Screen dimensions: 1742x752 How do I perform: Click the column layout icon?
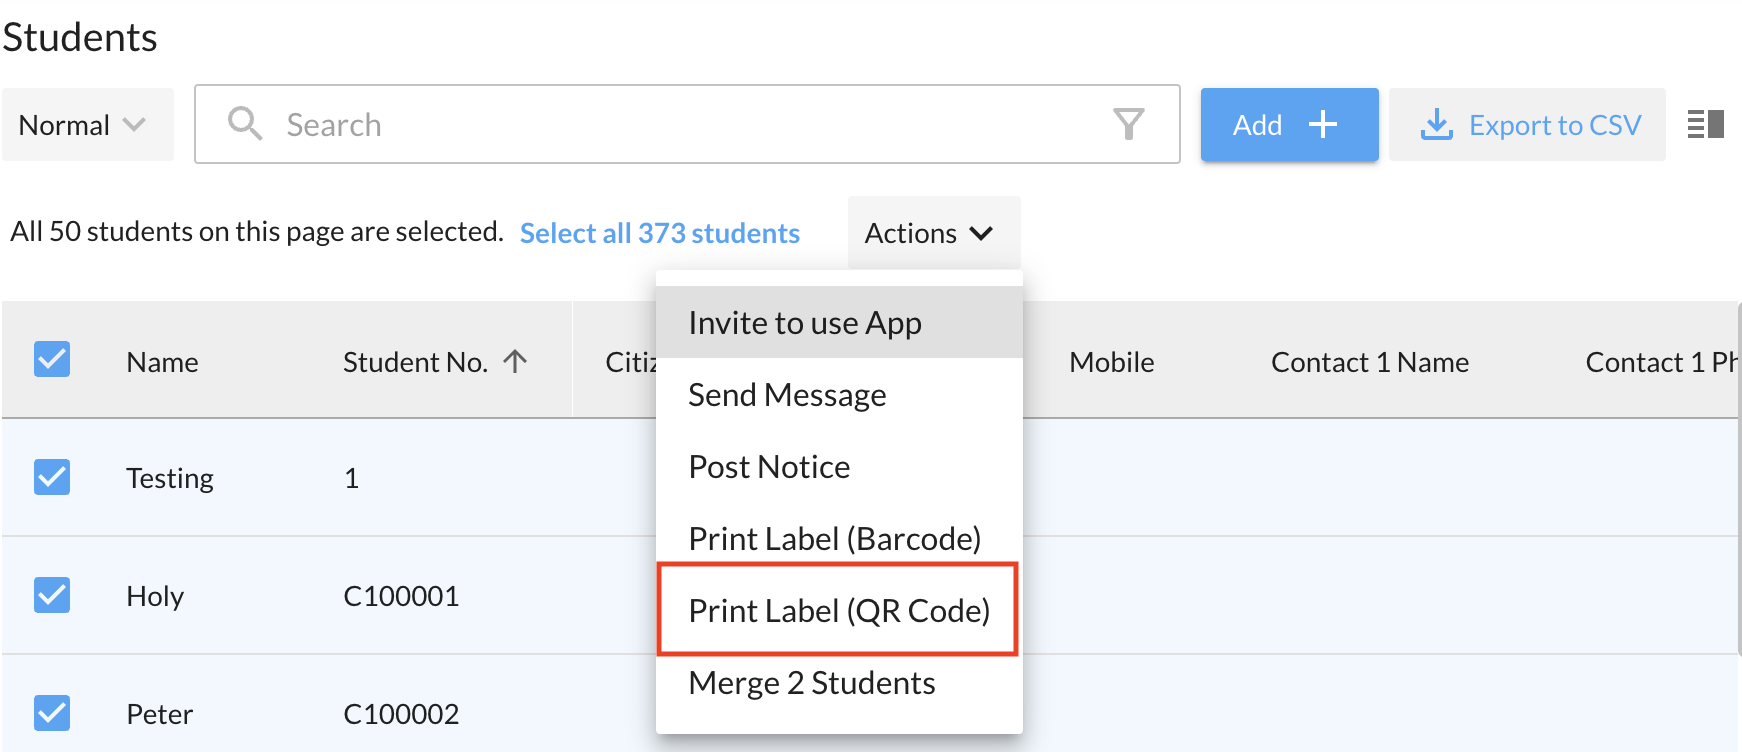coord(1705,124)
